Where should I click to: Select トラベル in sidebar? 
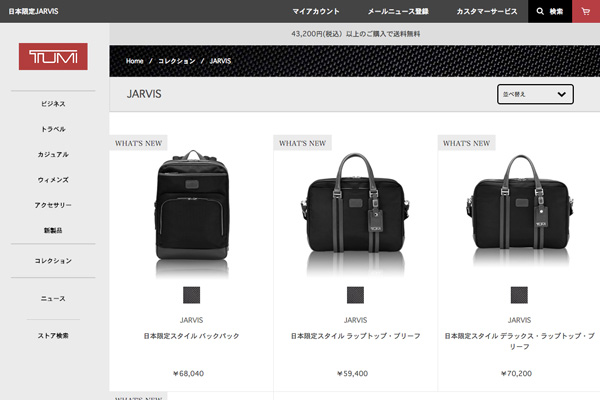coord(53,129)
